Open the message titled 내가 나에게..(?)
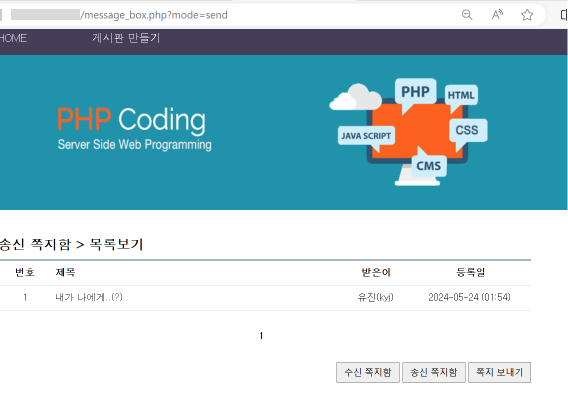 pos(89,297)
